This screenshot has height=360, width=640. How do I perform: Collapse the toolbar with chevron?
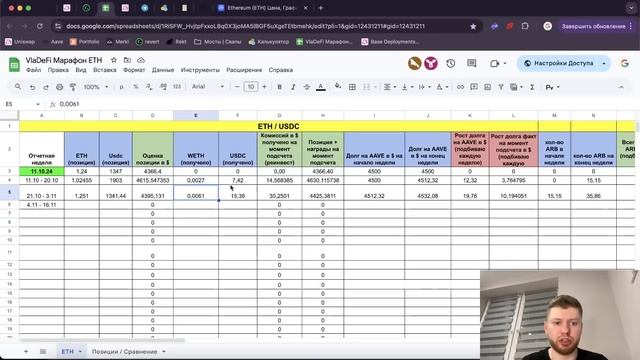coord(621,87)
